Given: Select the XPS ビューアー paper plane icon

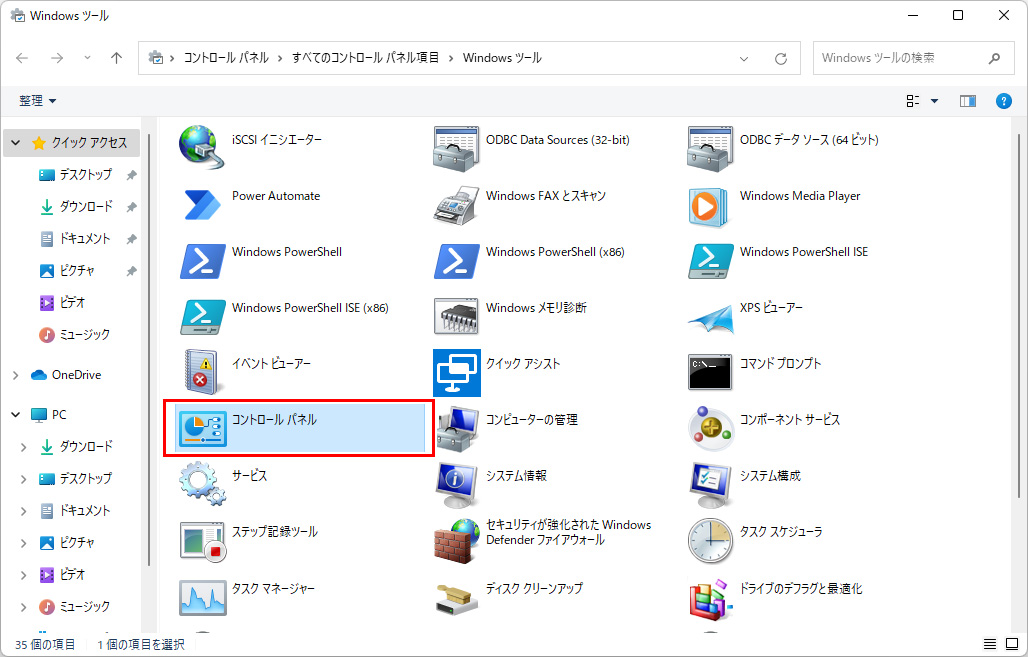Looking at the screenshot, I should pyautogui.click(x=711, y=318).
